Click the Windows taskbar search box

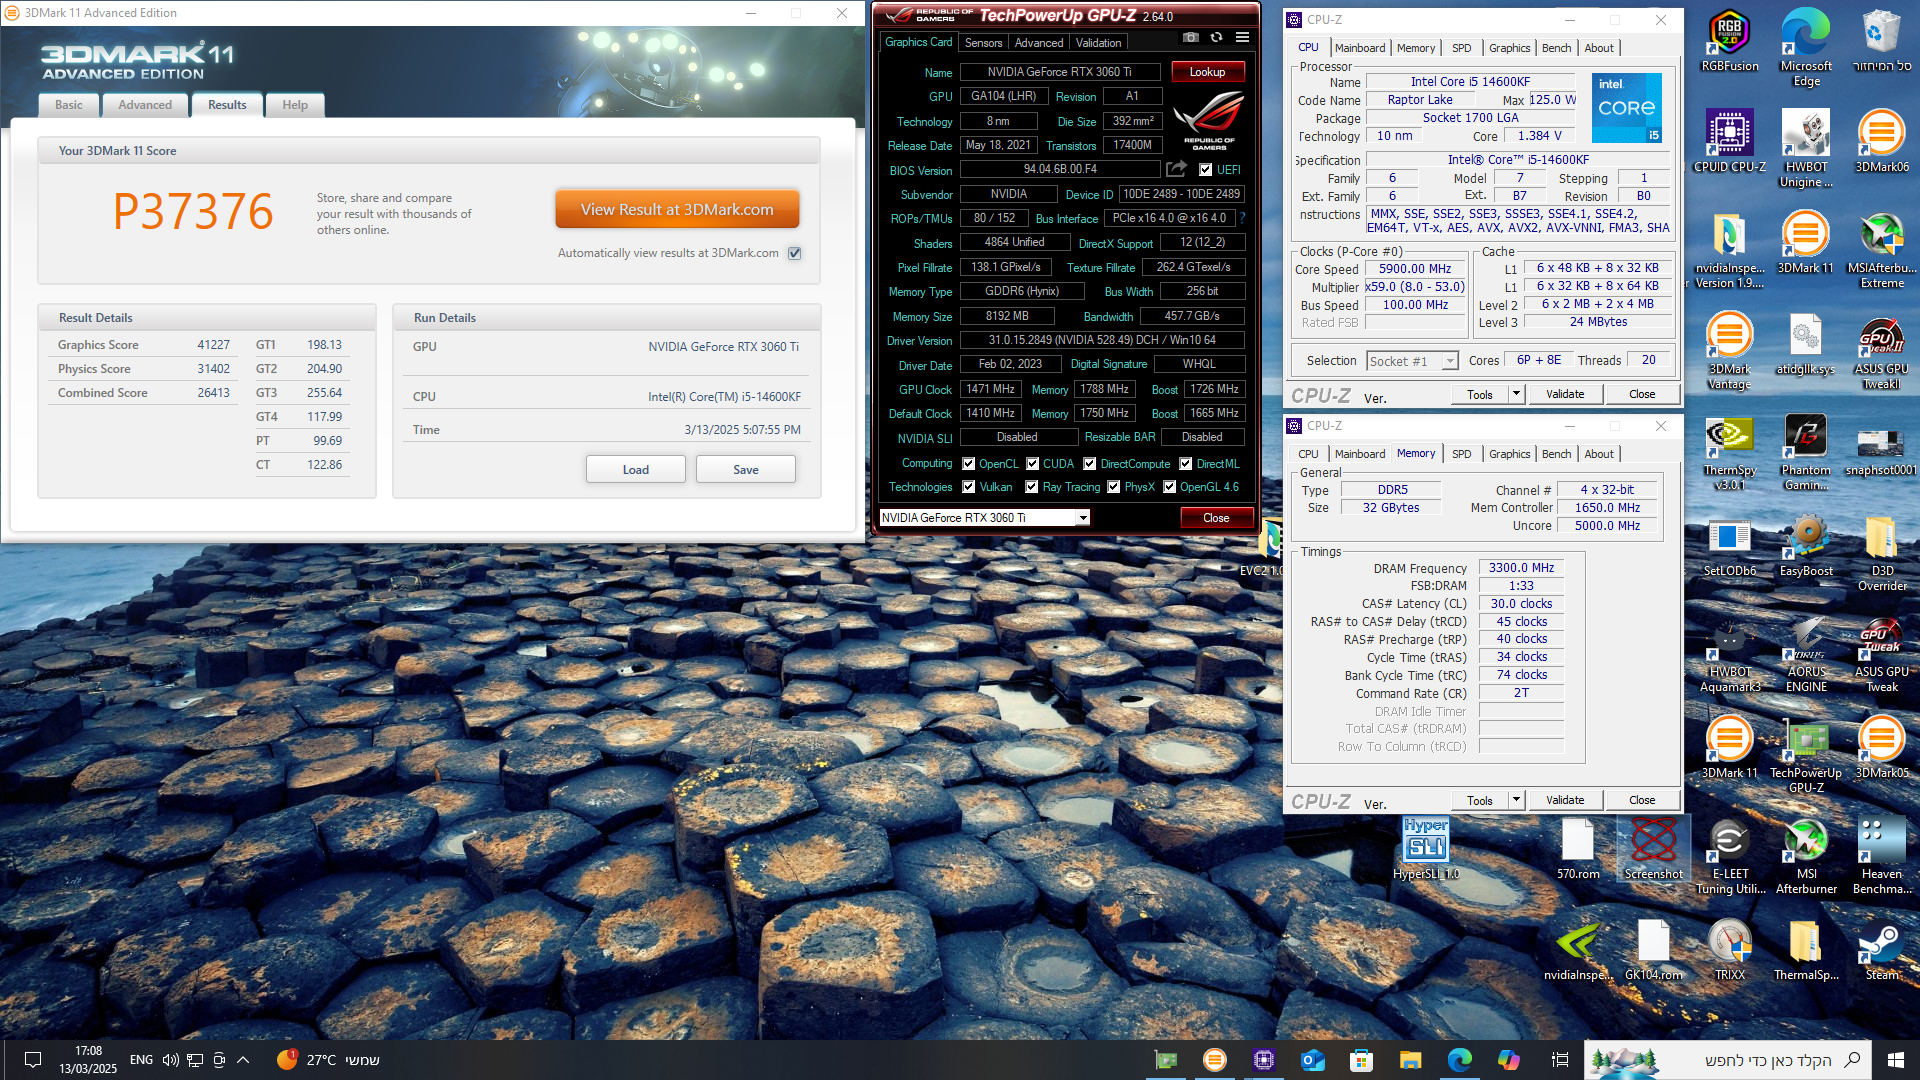1728,1060
